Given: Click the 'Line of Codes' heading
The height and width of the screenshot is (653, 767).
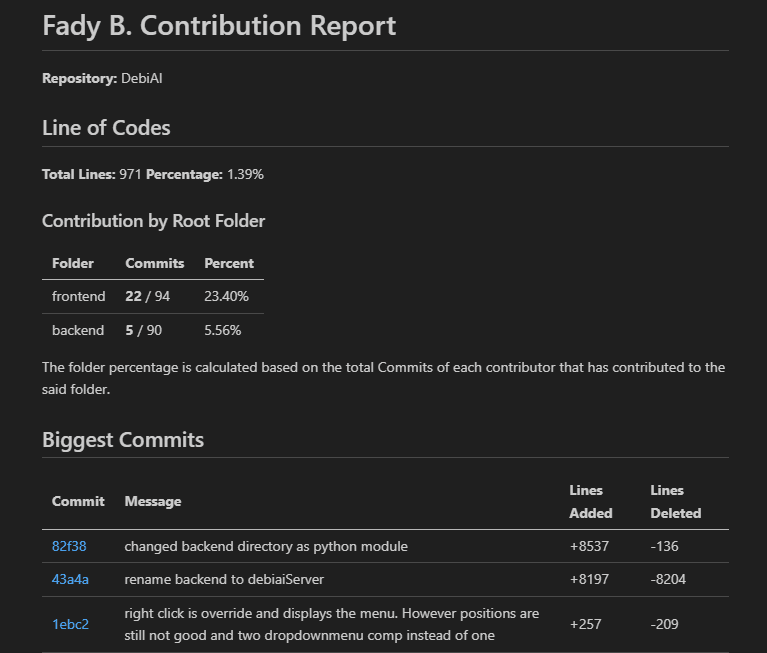Looking at the screenshot, I should click(106, 128).
